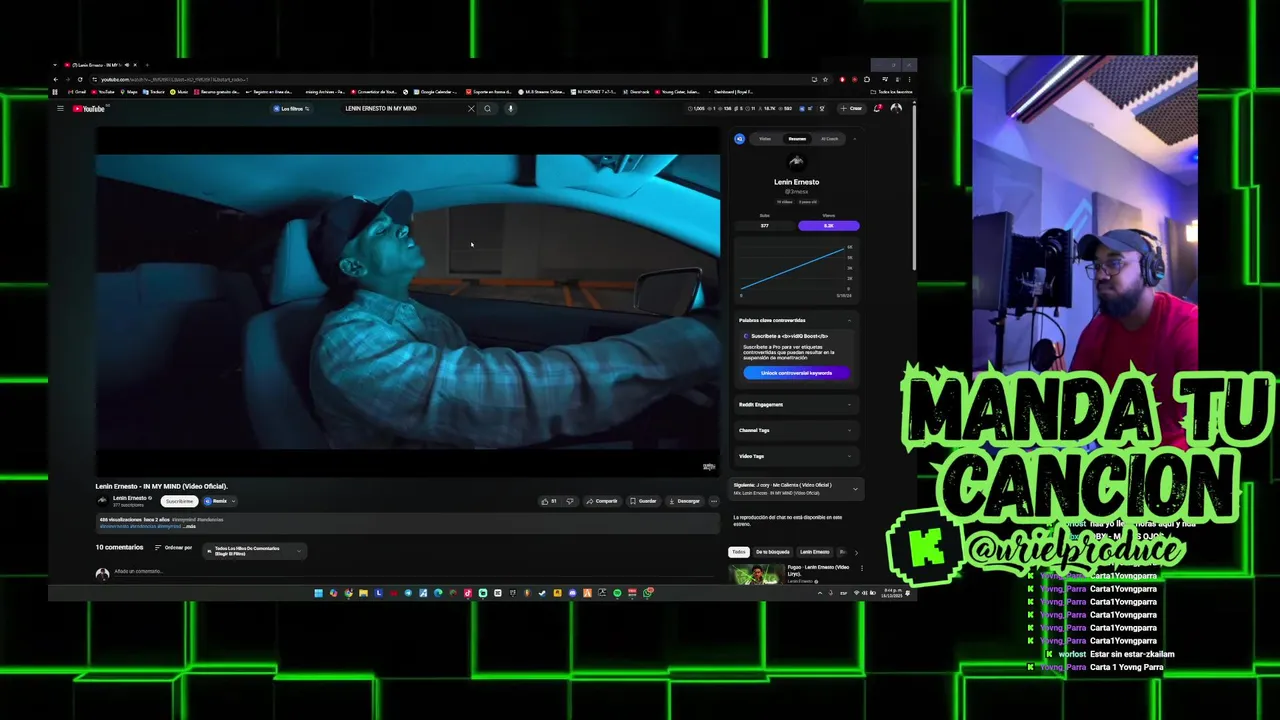Open the Los filtros dropdown
The image size is (1280, 720).
[x=291, y=108]
